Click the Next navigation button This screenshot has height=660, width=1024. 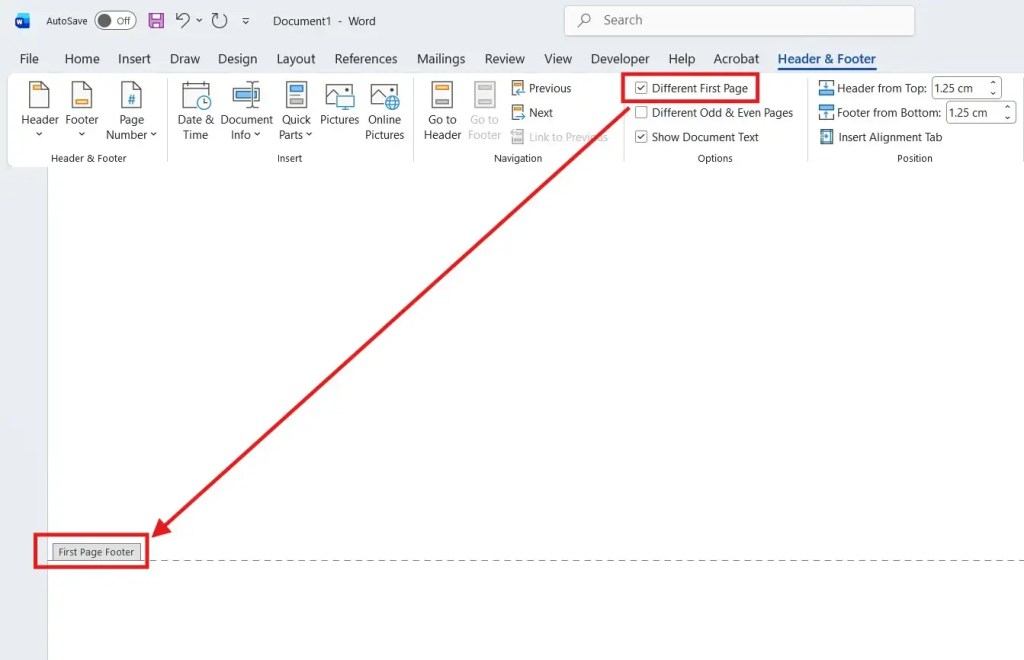pyautogui.click(x=533, y=112)
